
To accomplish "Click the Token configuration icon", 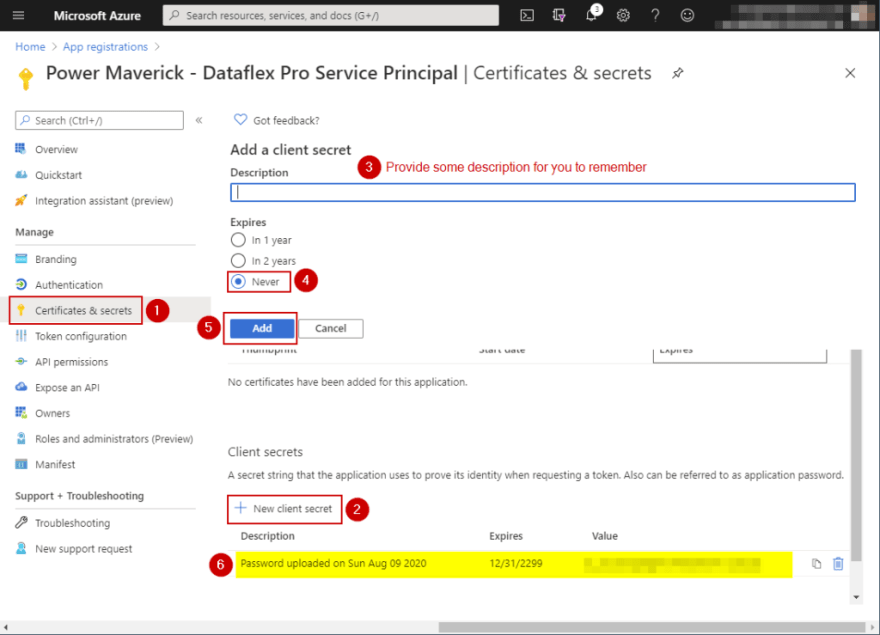I will (21, 336).
